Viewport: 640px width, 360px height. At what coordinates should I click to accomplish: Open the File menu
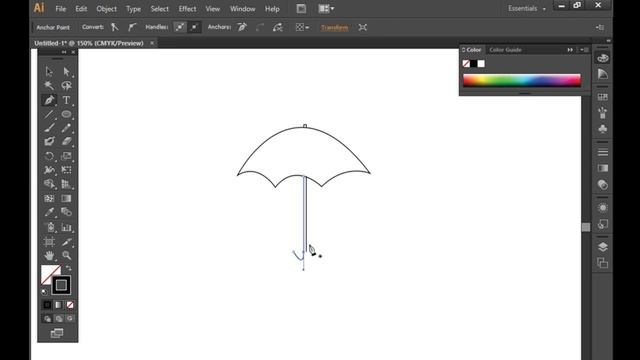[x=60, y=9]
